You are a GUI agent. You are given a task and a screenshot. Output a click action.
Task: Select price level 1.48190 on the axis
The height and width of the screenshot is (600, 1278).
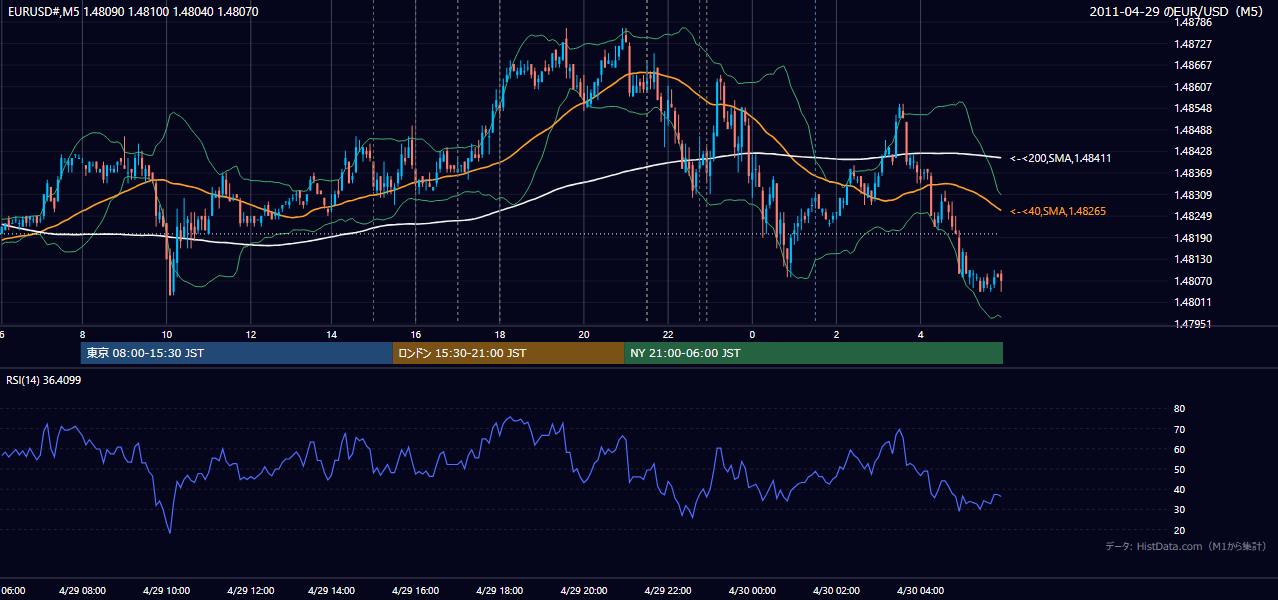(1193, 238)
